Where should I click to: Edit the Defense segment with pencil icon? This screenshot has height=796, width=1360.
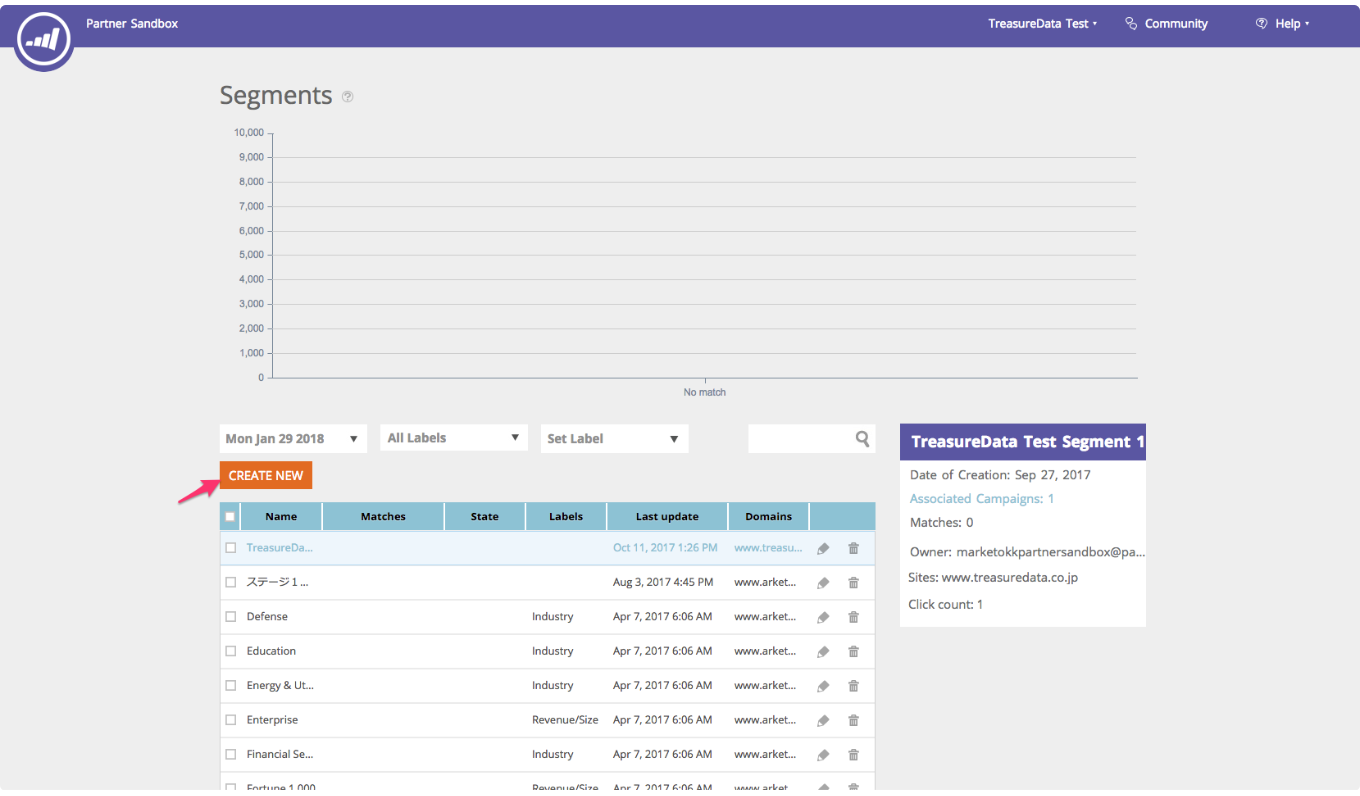click(823, 617)
